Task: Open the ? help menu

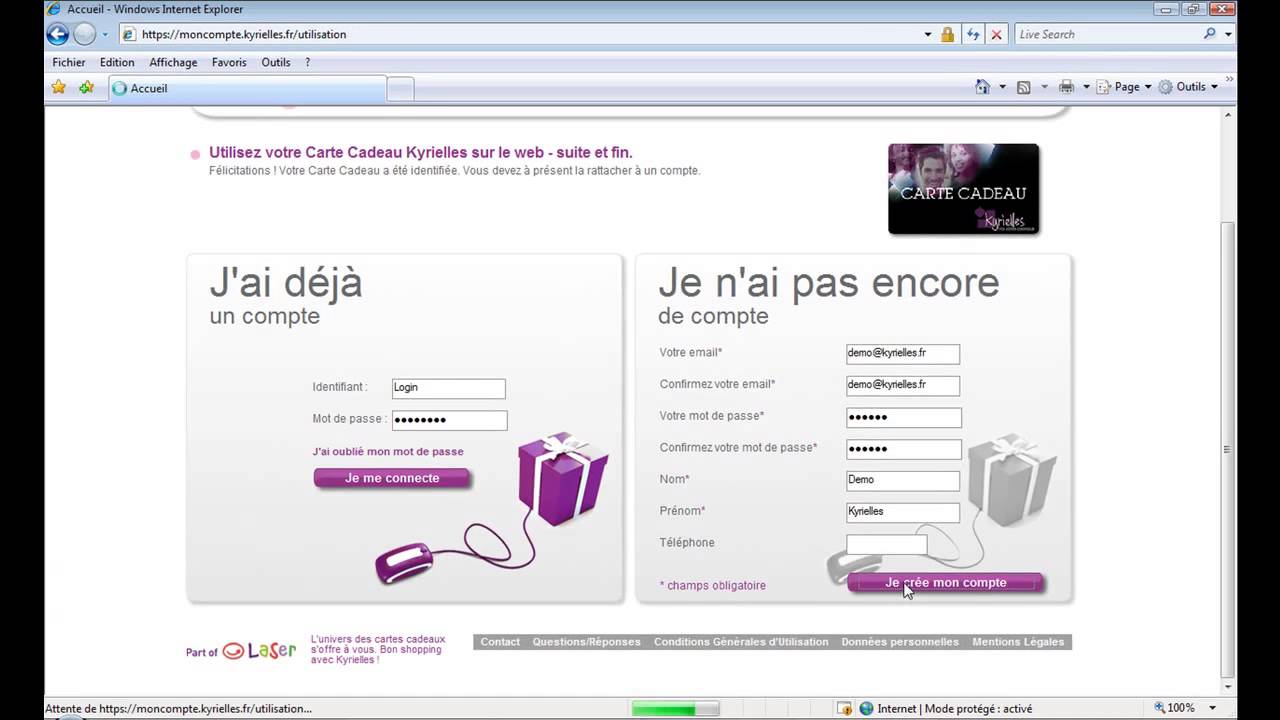Action: 307,62
